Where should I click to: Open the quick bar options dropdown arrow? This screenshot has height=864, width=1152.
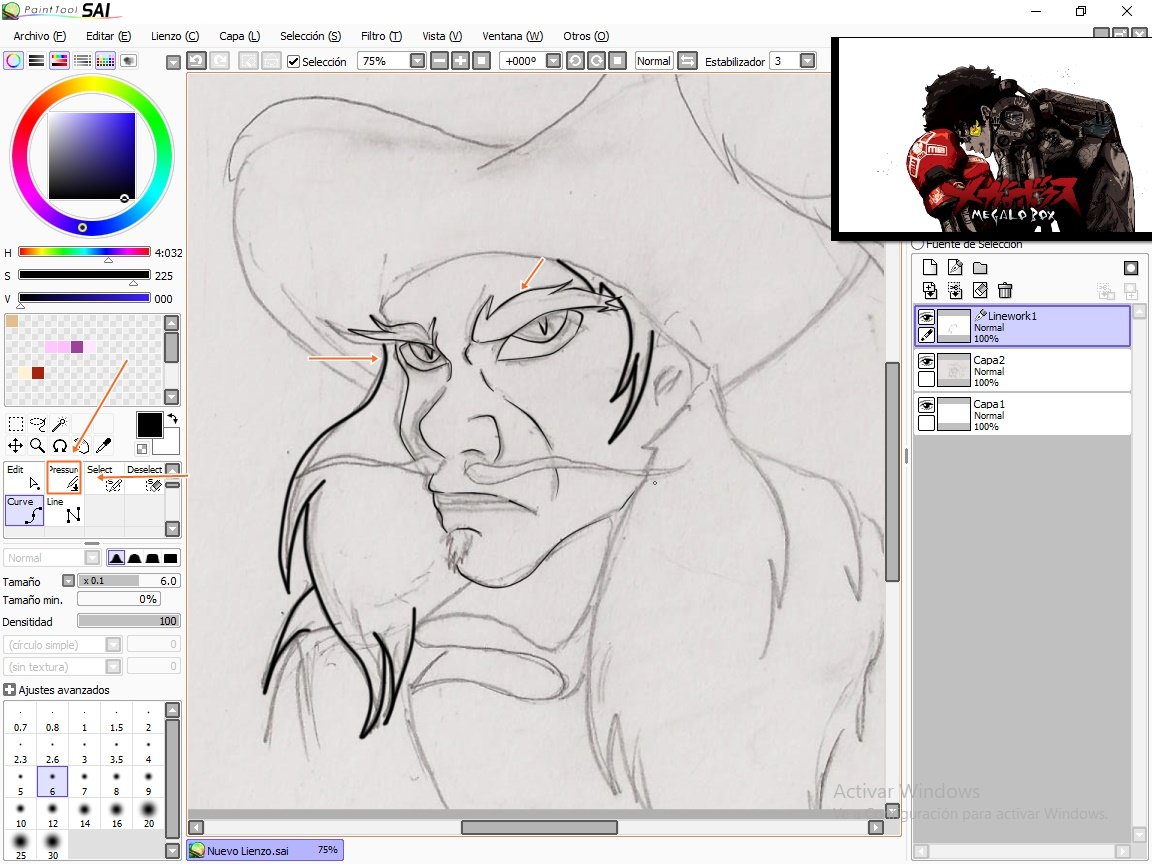point(173,62)
